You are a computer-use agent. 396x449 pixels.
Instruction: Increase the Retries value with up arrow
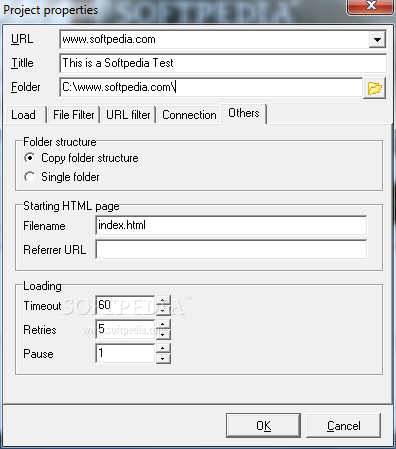[163, 324]
